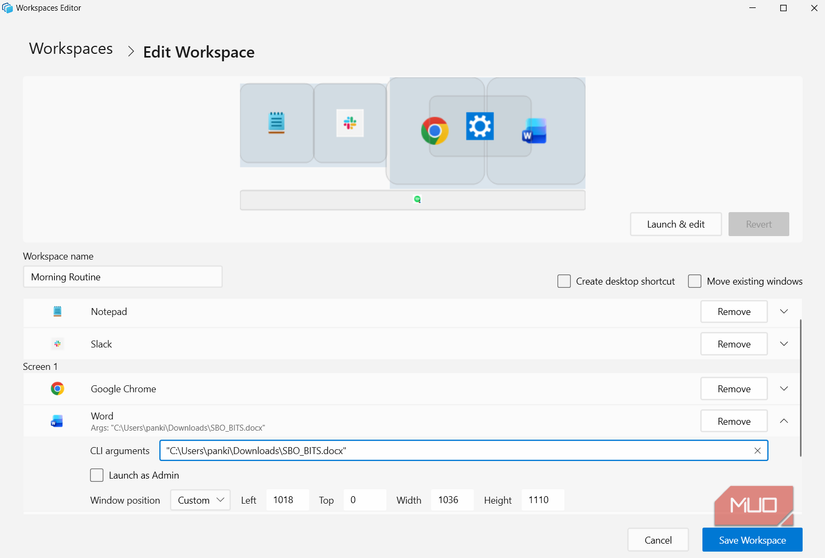
Task: Click the Workspace name text field
Action: 122,277
